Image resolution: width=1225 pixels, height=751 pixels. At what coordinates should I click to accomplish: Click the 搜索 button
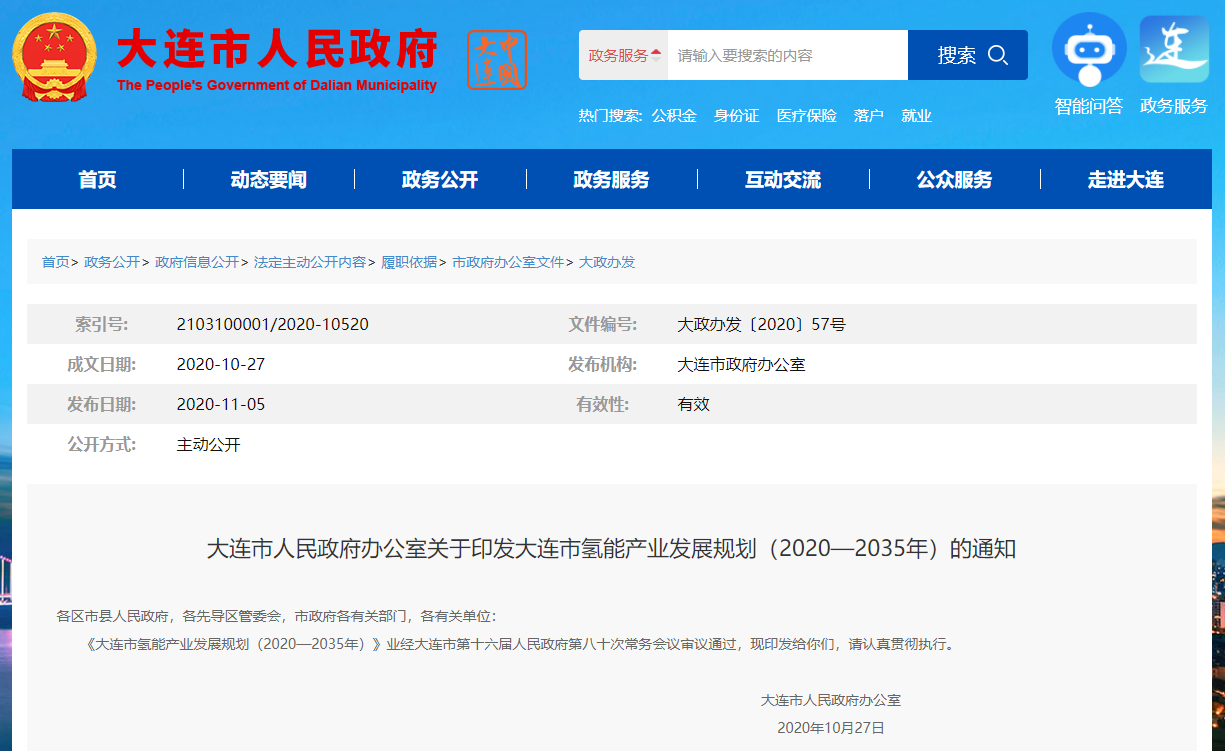point(955,55)
